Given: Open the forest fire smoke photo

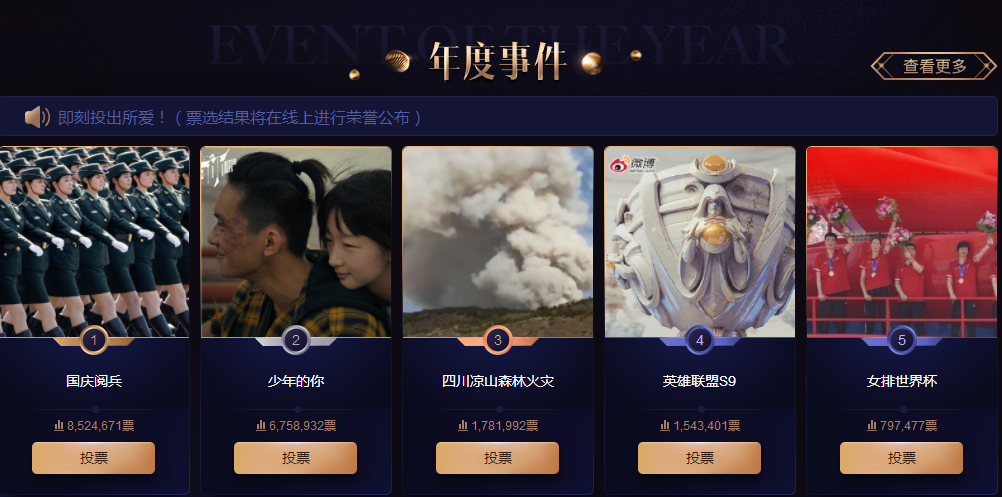Looking at the screenshot, I should (x=498, y=241).
